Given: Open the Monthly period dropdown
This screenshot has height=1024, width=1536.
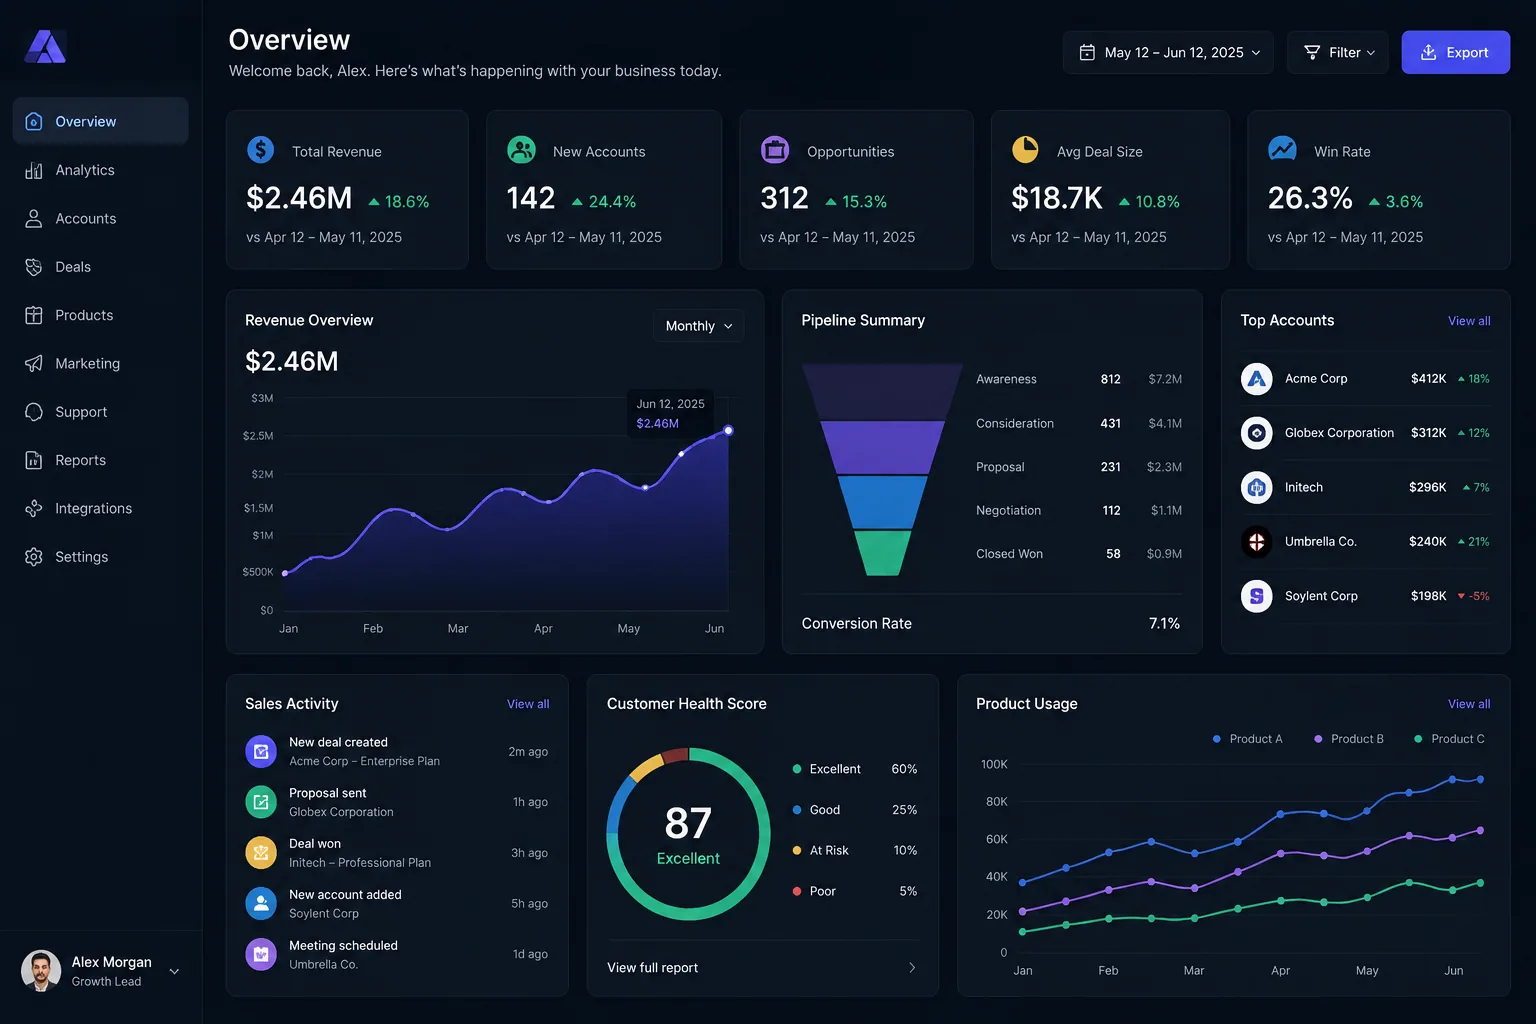Looking at the screenshot, I should point(699,326).
